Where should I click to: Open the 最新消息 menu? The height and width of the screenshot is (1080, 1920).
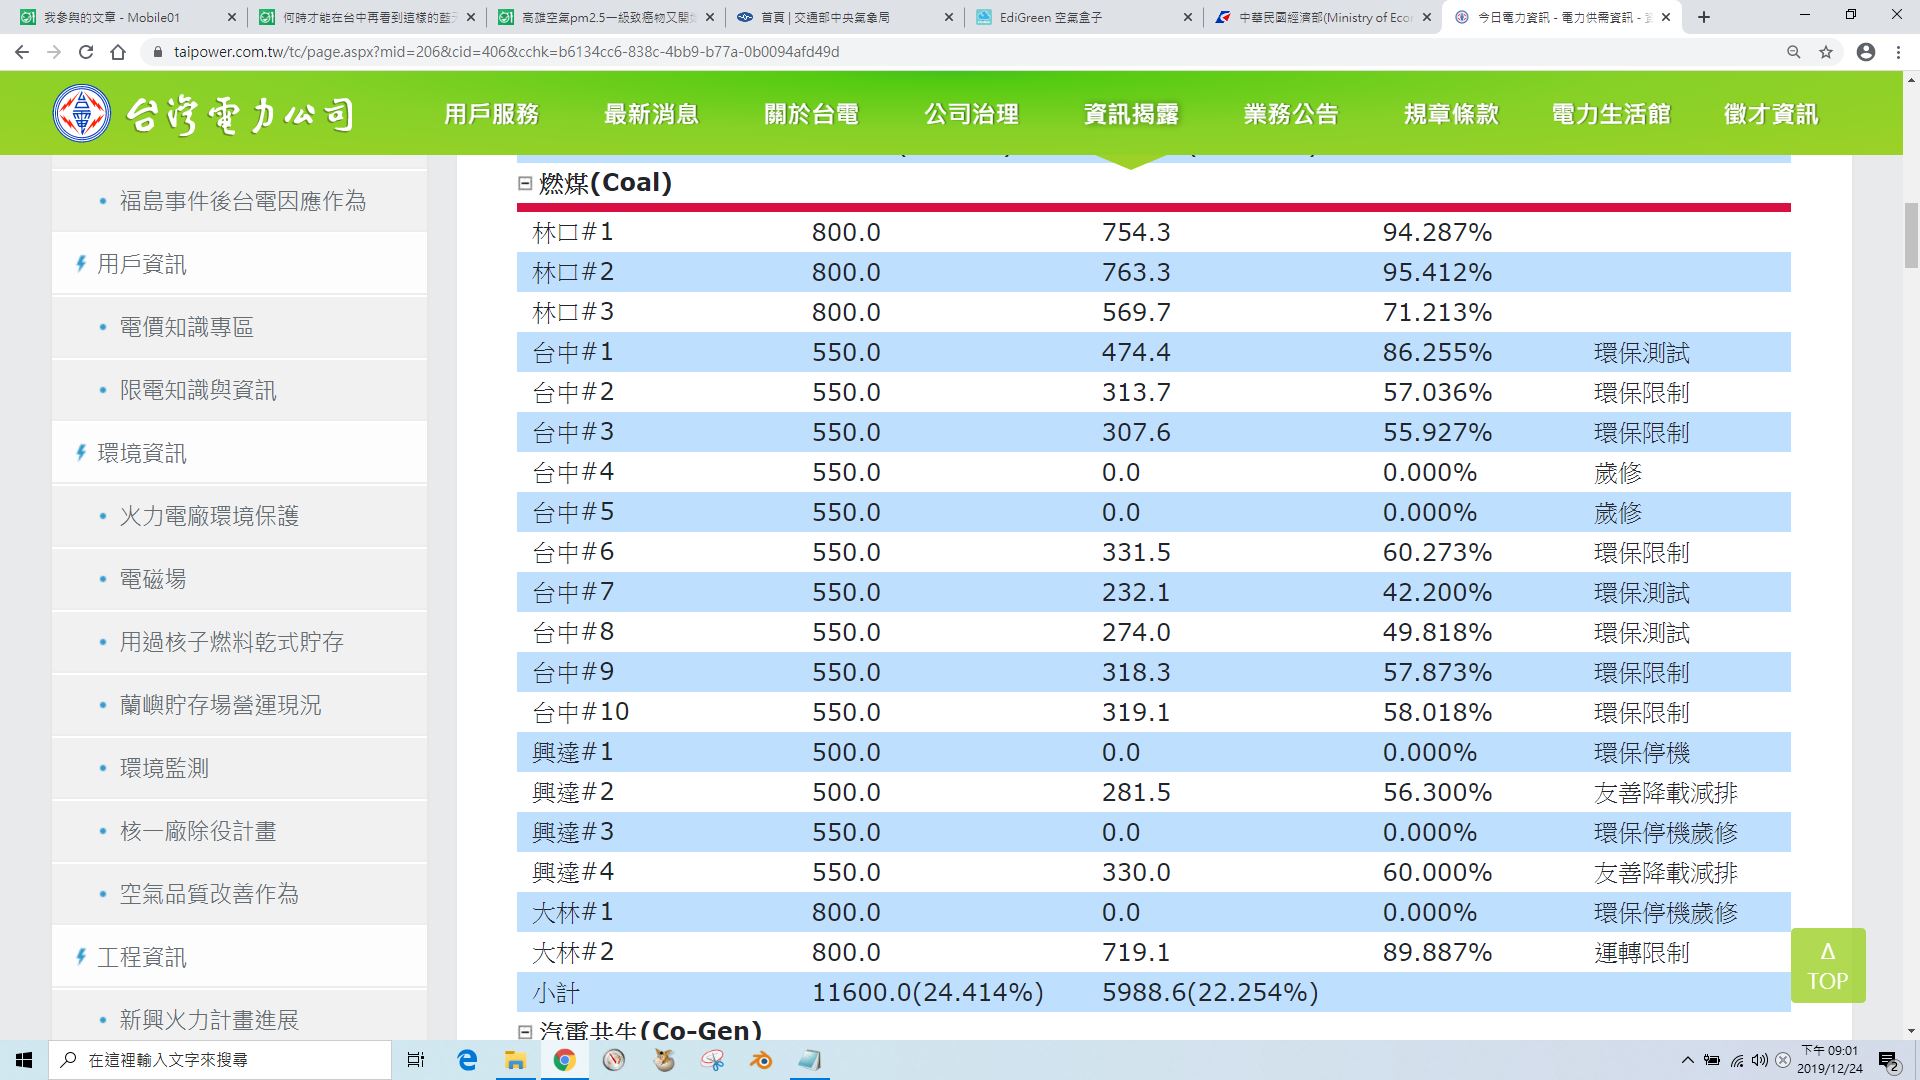651,114
